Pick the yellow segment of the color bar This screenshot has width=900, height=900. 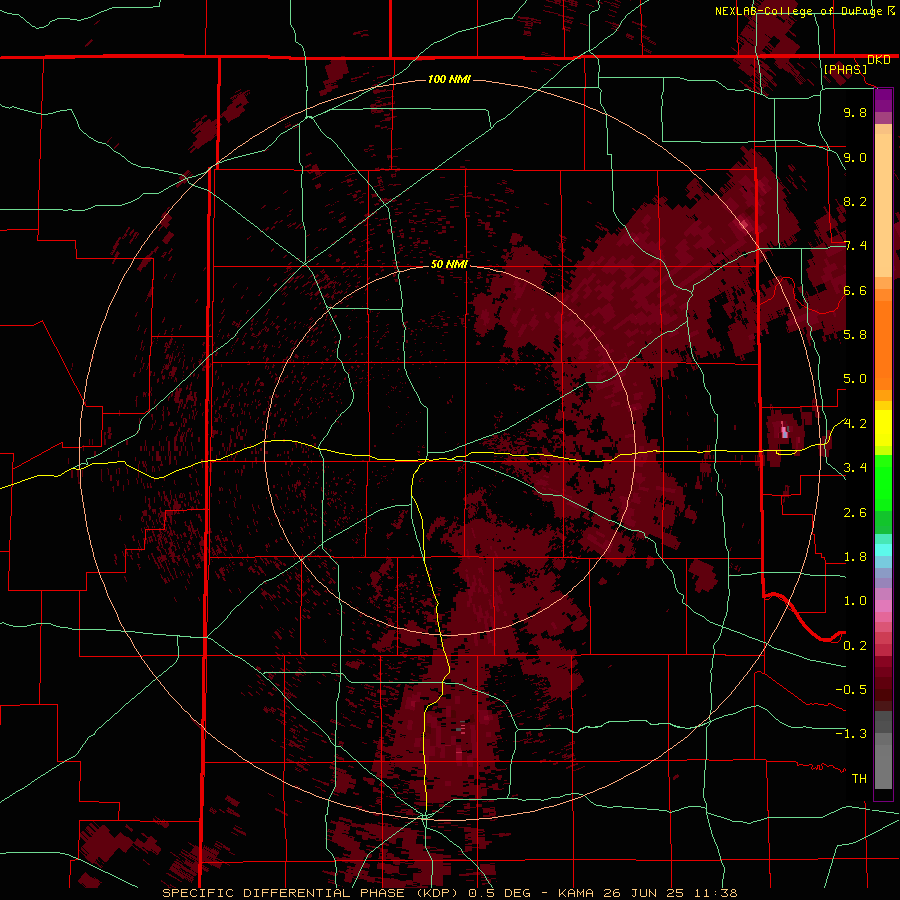click(883, 428)
